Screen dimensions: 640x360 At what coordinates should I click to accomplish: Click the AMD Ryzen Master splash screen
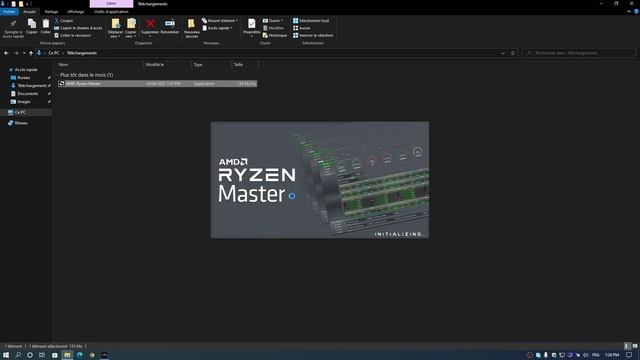coord(320,180)
